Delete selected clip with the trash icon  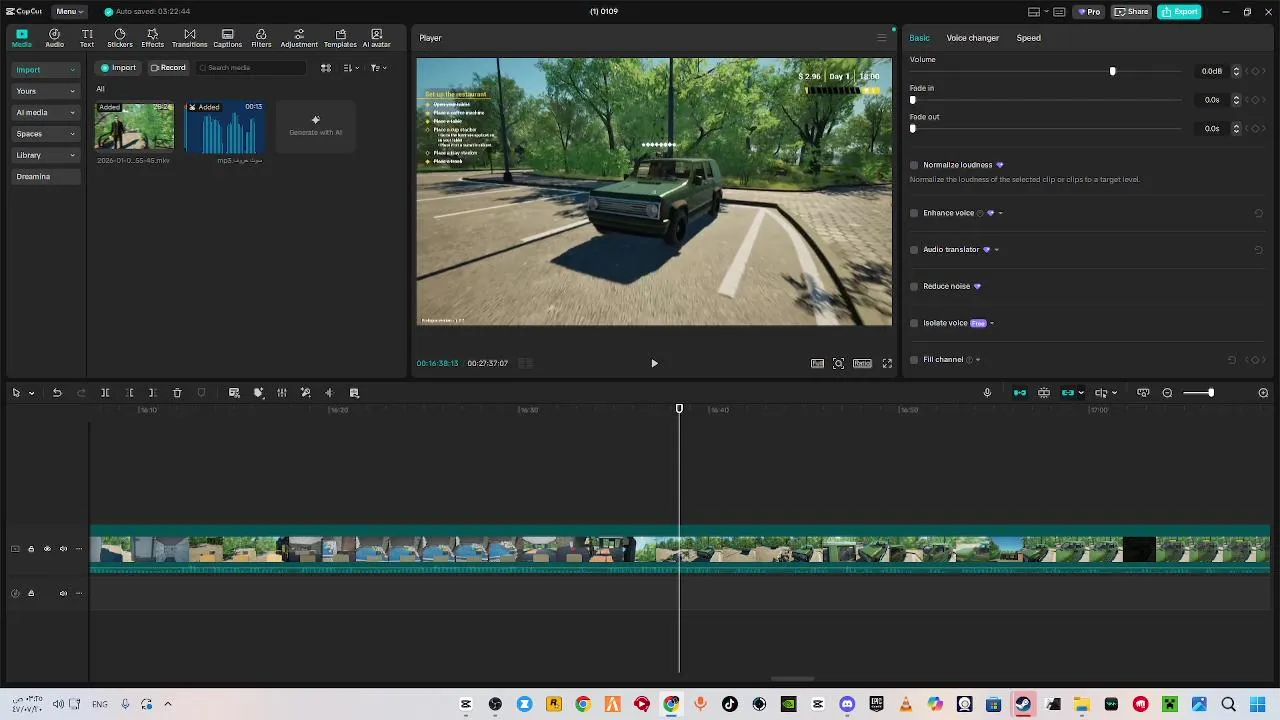click(177, 393)
